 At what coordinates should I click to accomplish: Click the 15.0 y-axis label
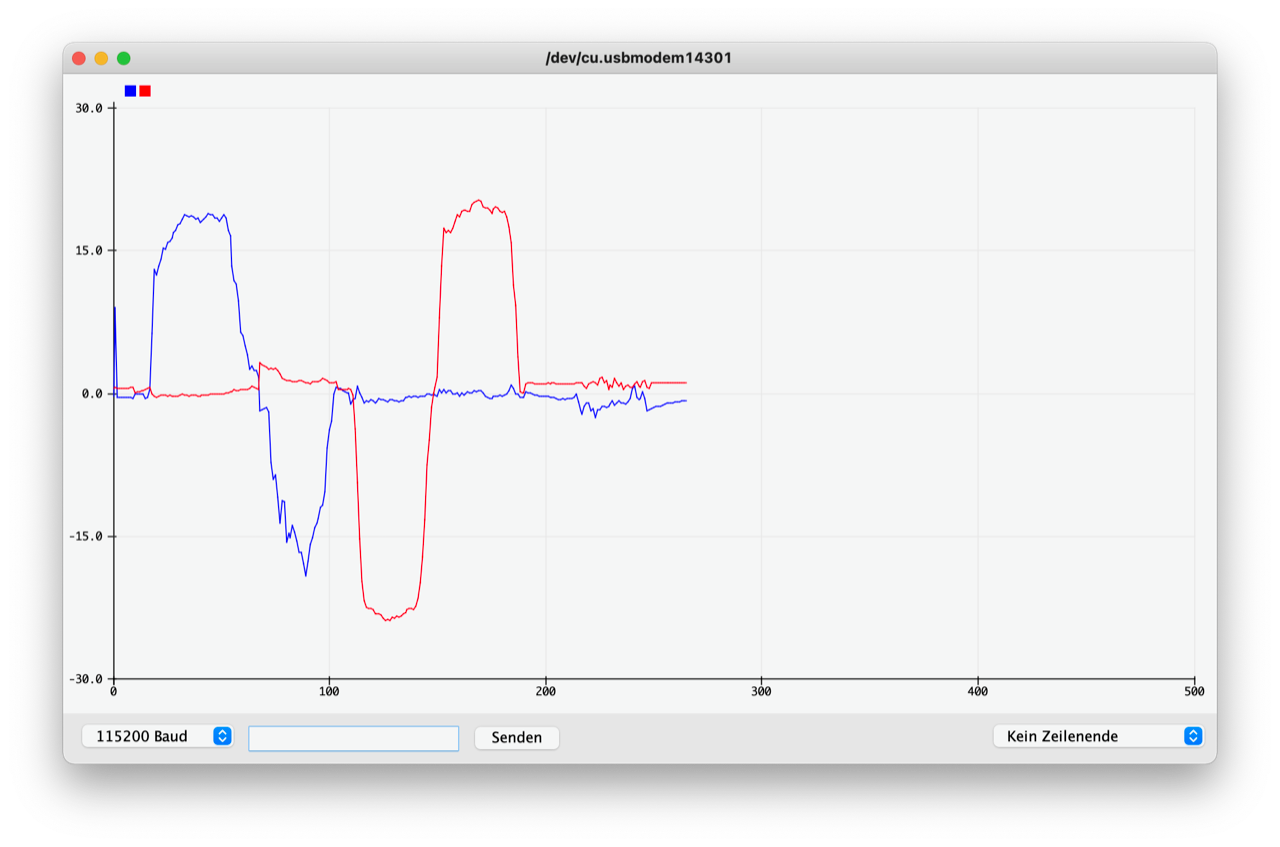click(x=90, y=251)
